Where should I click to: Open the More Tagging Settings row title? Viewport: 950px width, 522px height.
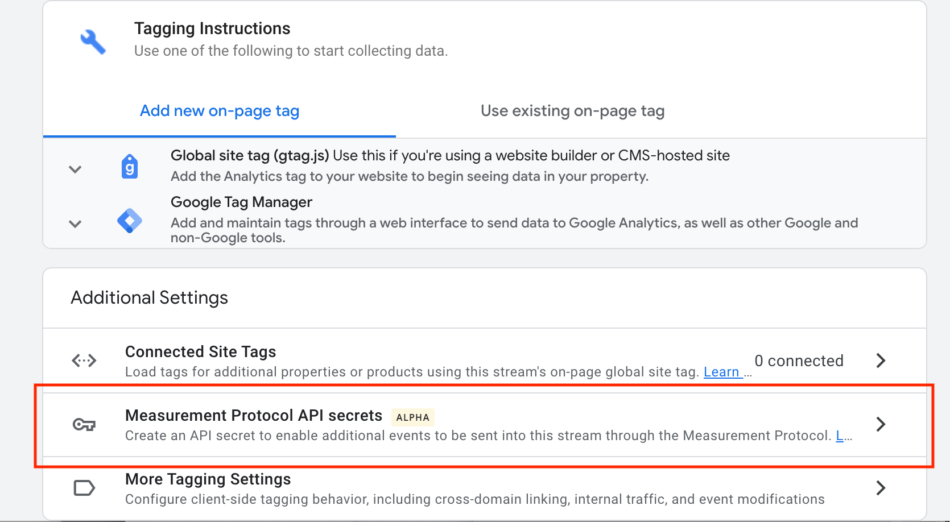coord(208,479)
